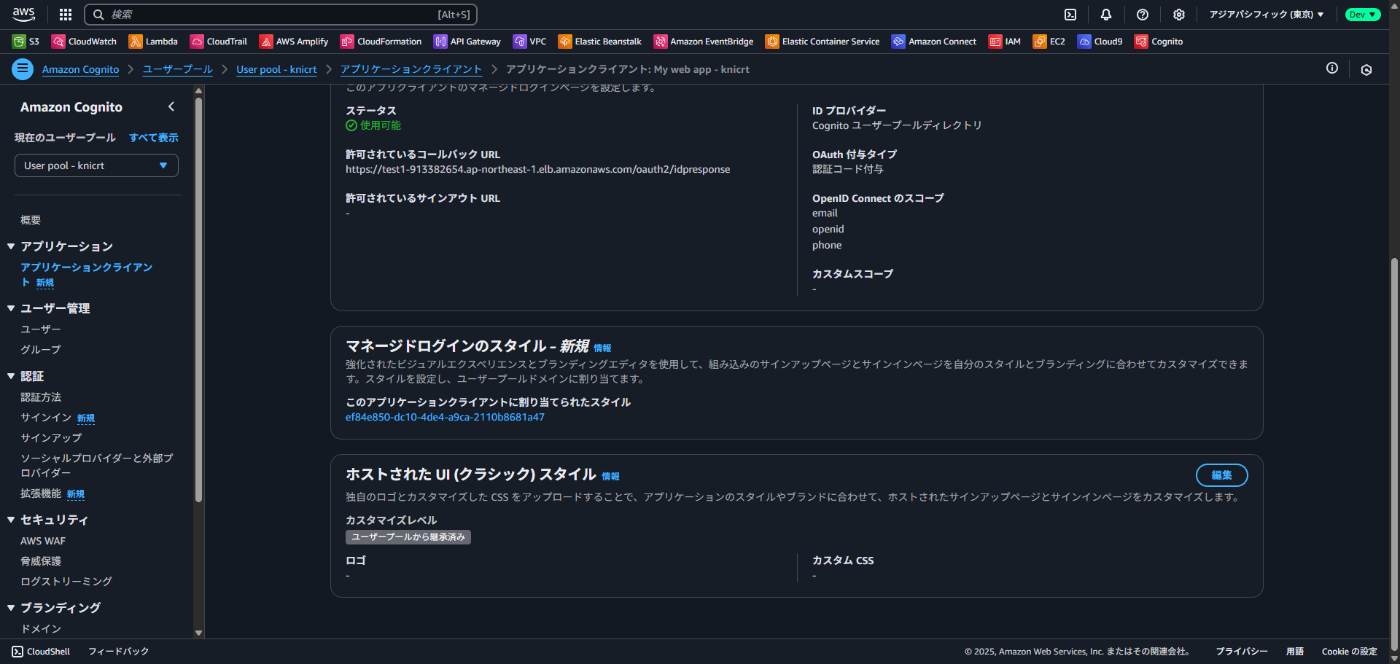Viewport: 1400px width, 664px height.
Task: Click すべて表示 link in sidebar
Action: coord(154,138)
